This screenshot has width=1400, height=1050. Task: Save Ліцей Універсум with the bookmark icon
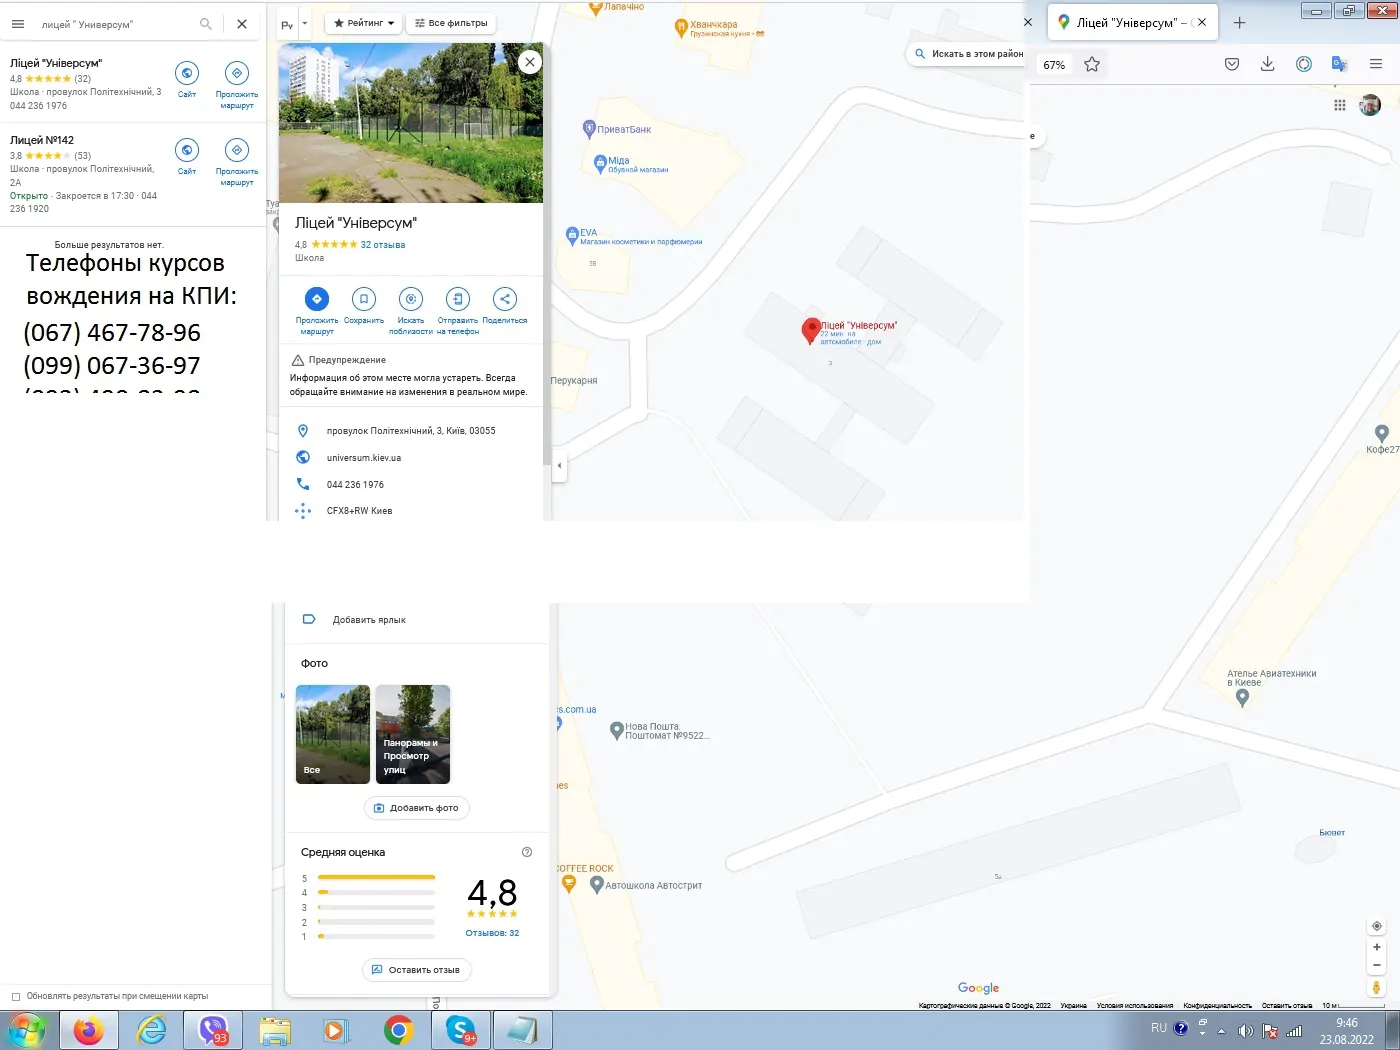(x=364, y=298)
